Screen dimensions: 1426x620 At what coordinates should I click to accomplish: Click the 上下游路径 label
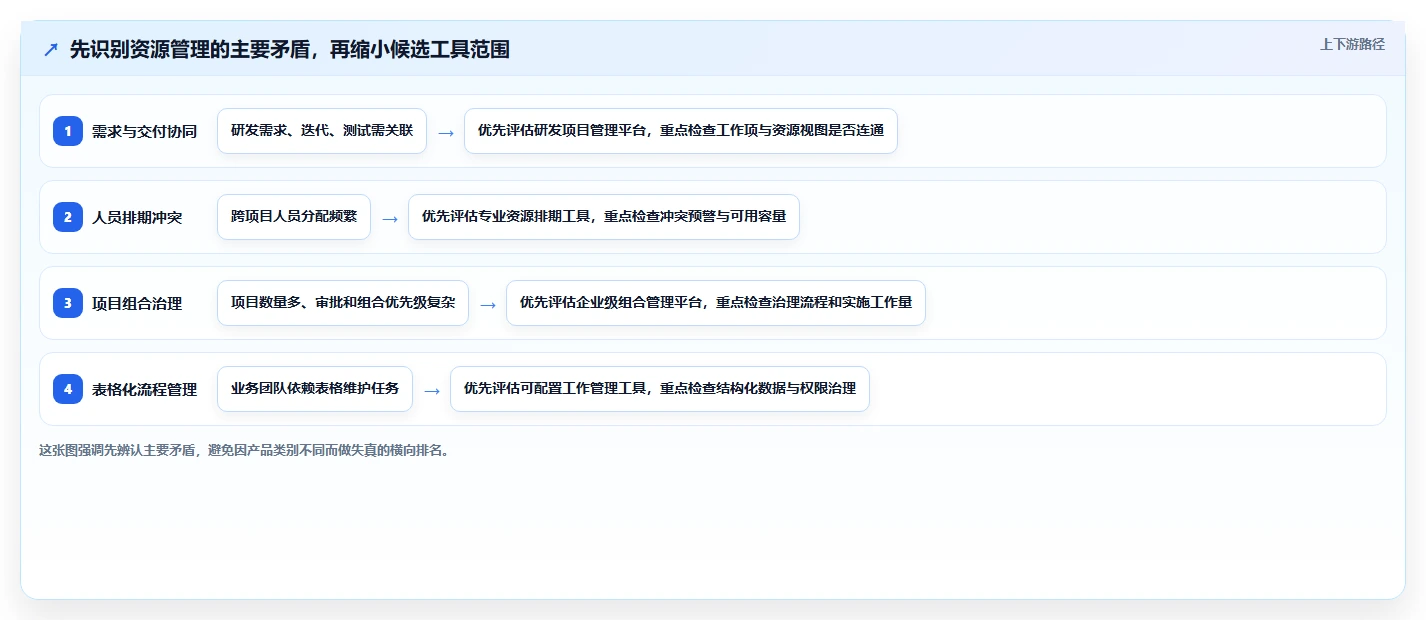[1352, 44]
